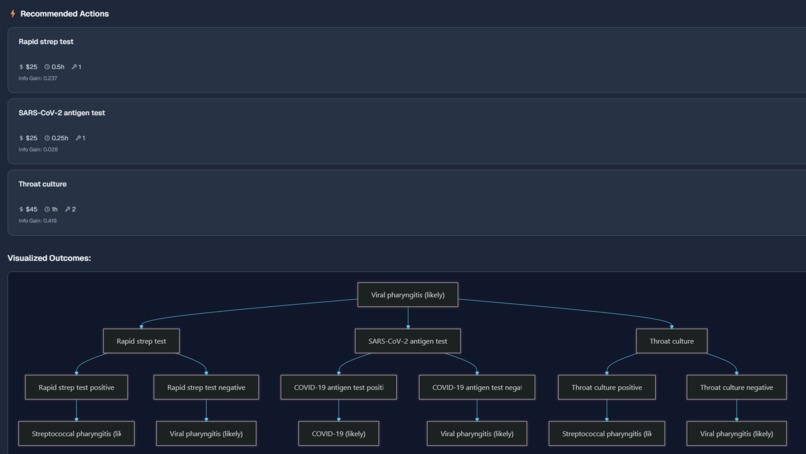The width and height of the screenshot is (806, 454).
Task: Click the $45 cost of Throat culture
Action: click(31, 209)
